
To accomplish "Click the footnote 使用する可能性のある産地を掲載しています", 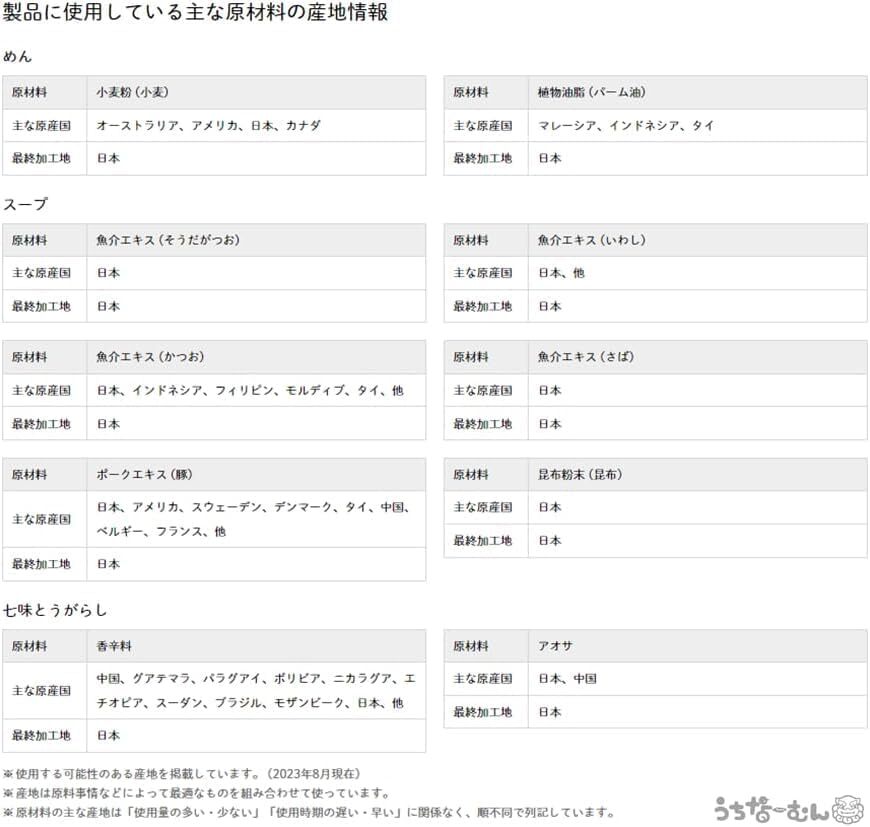I will click(x=181, y=774).
